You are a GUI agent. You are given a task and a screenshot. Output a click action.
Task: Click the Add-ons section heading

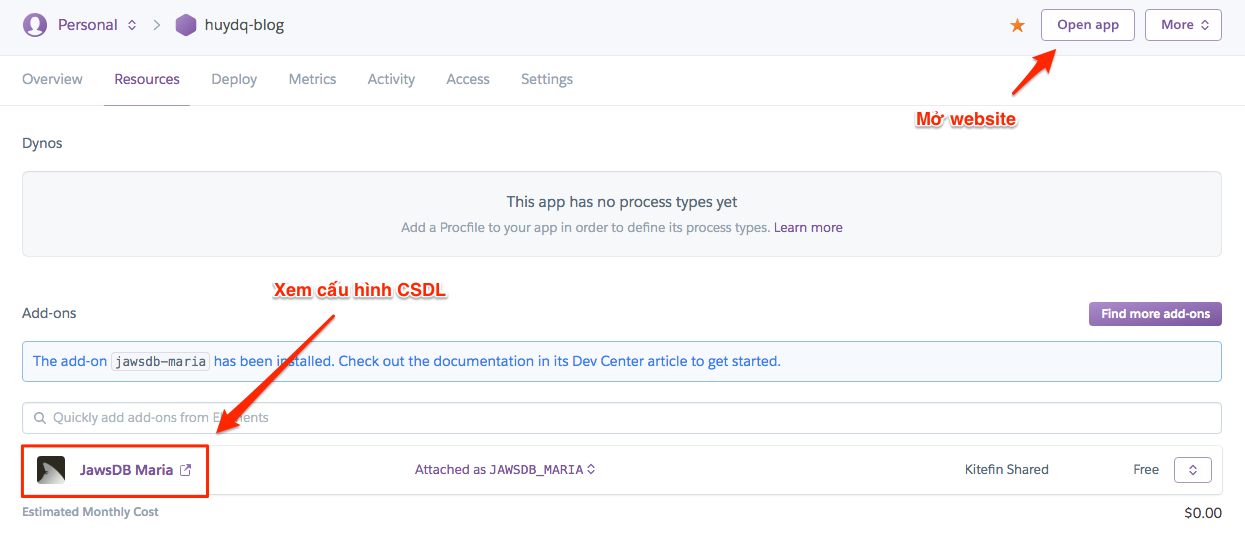[x=49, y=314]
